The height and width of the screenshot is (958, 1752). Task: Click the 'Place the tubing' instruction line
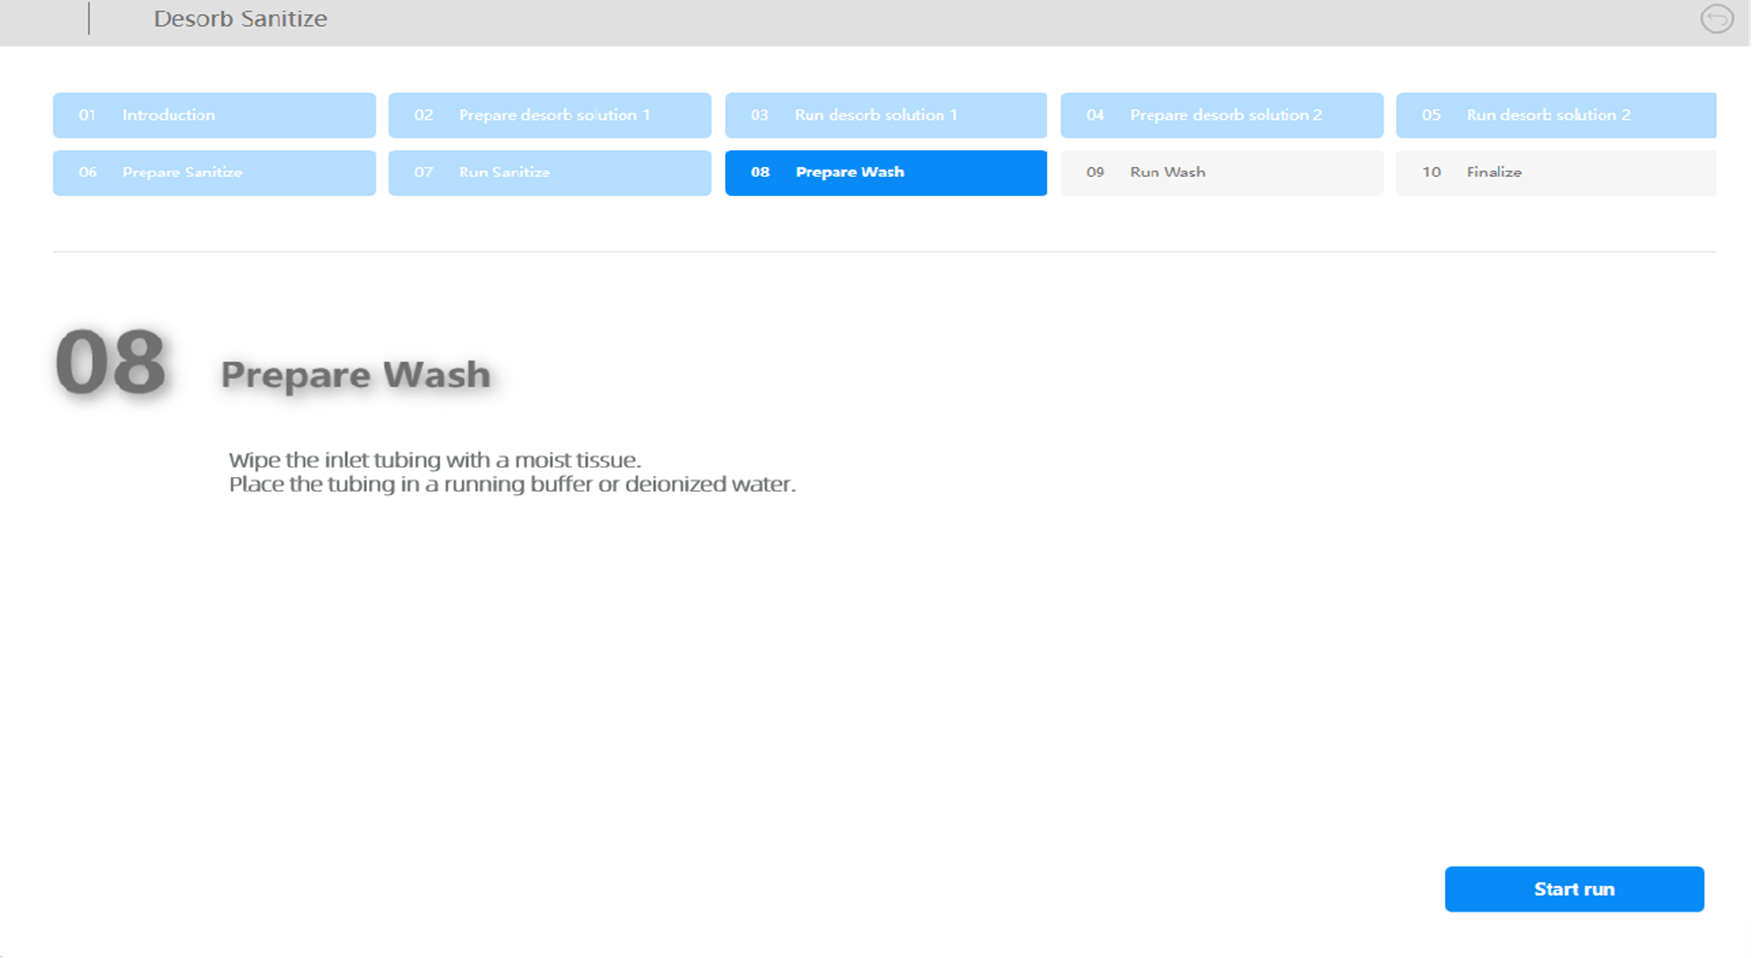point(512,485)
